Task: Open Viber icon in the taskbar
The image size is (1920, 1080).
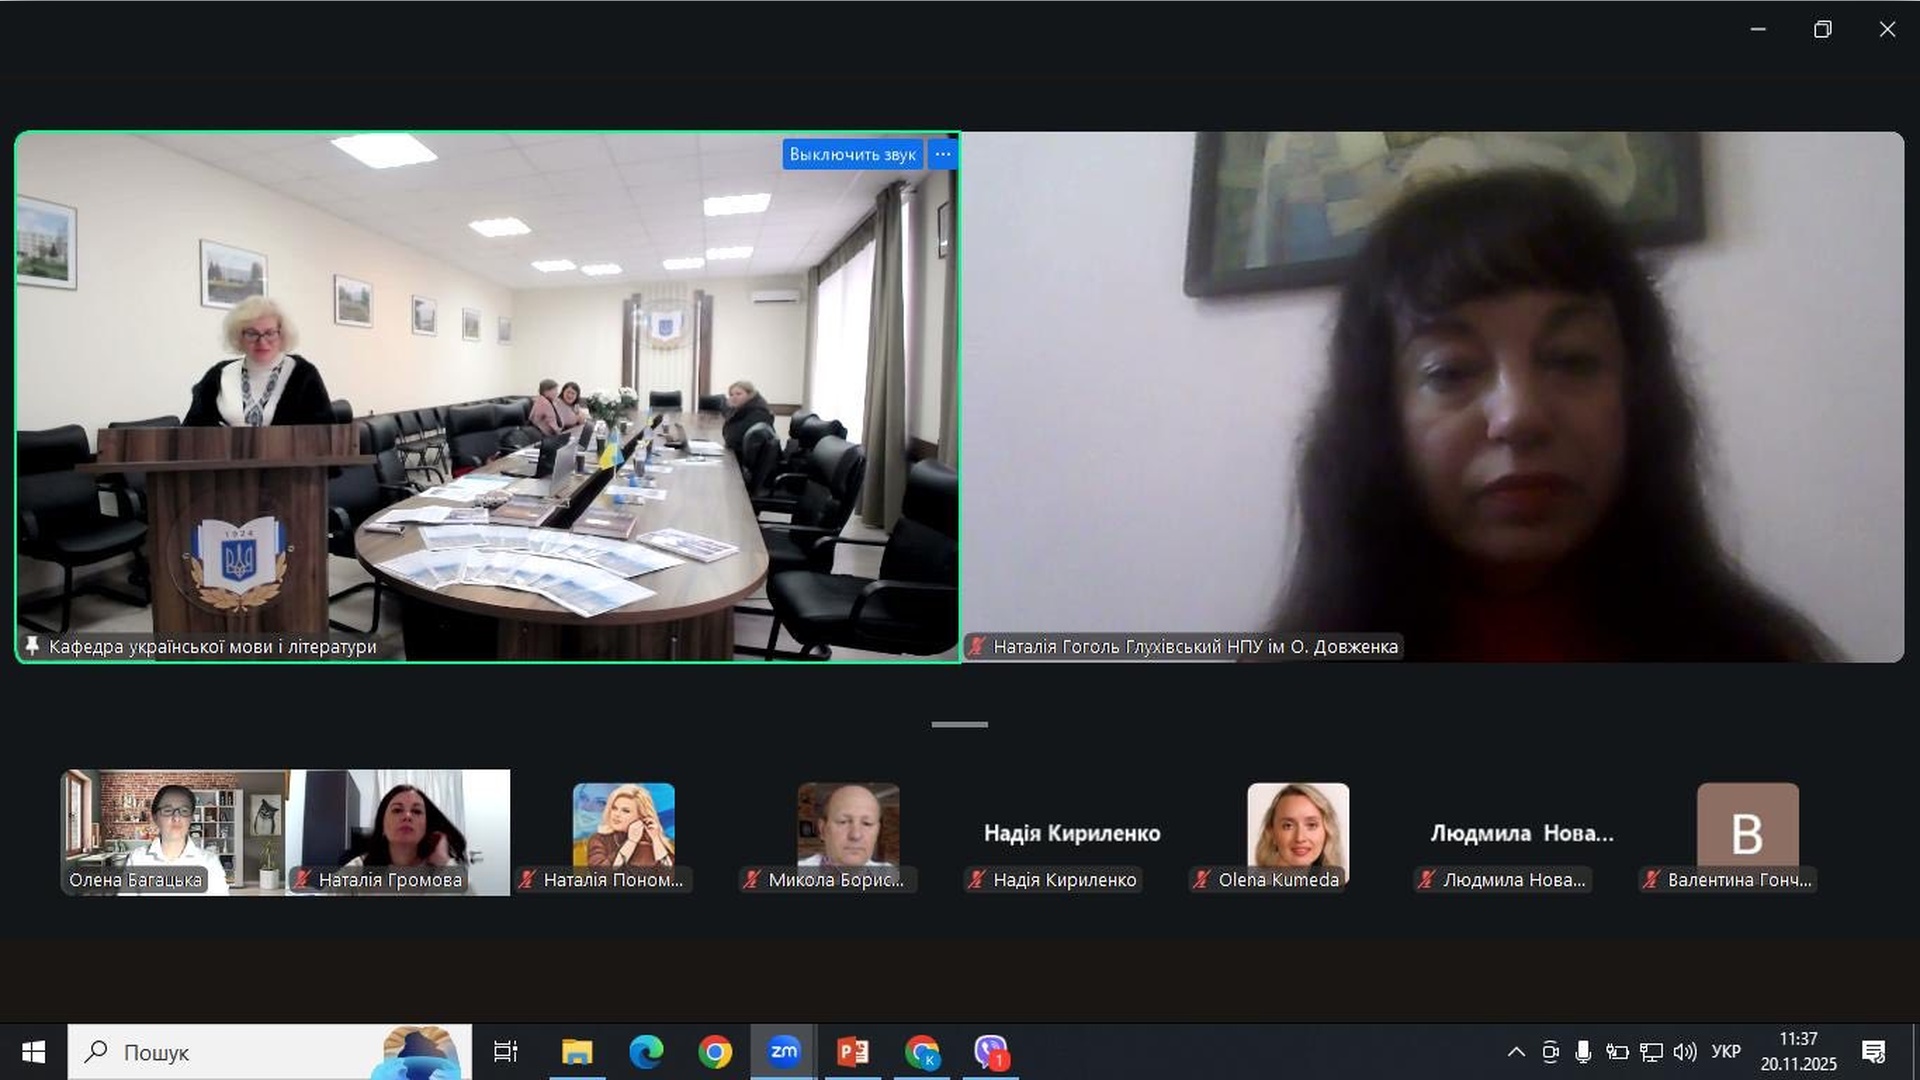Action: pos(991,1052)
